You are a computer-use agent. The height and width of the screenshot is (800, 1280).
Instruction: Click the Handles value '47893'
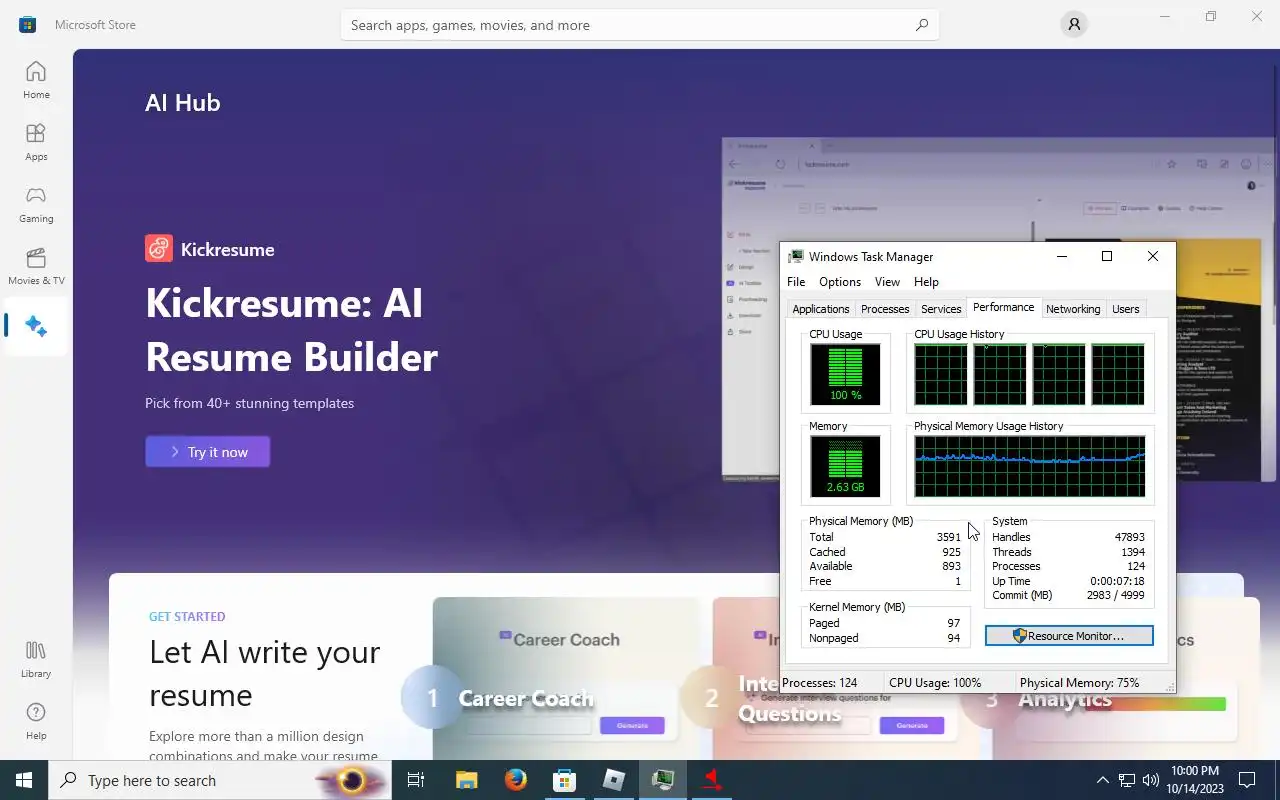pos(1130,537)
